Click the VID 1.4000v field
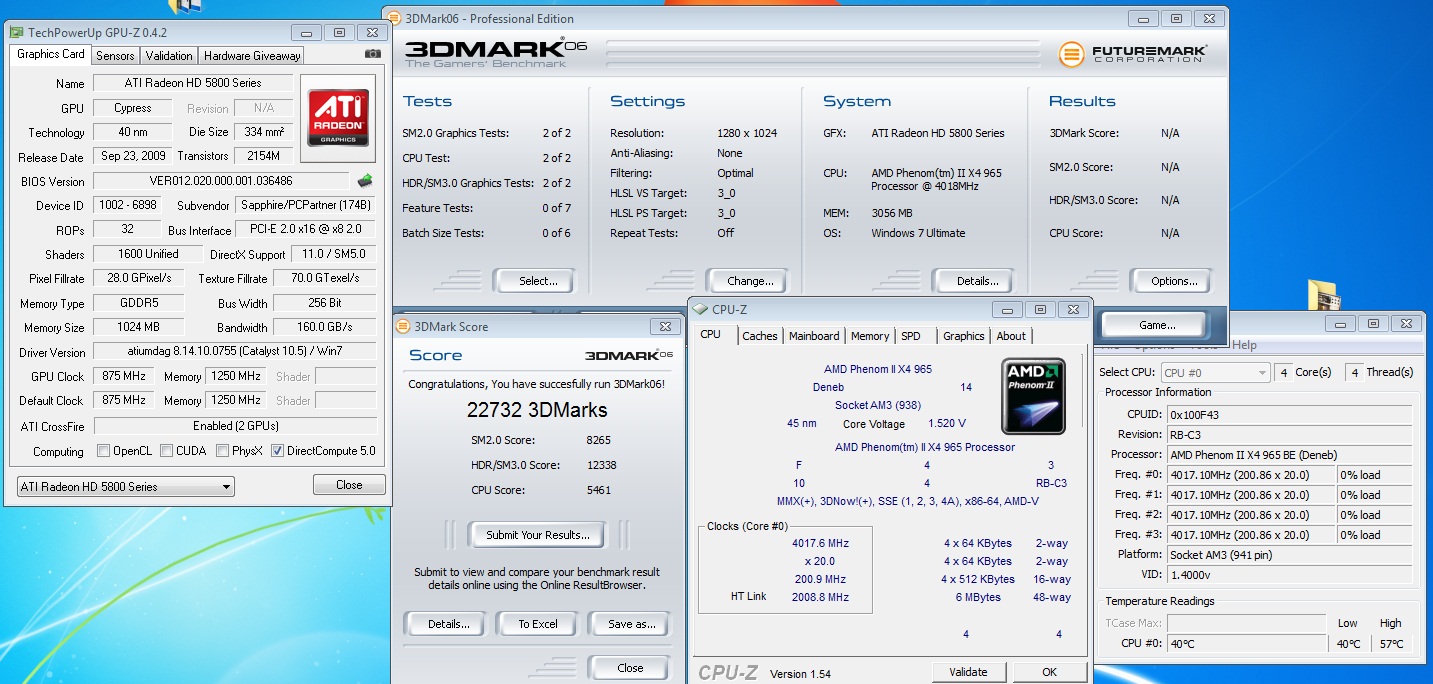This screenshot has height=684, width=1433. click(1290, 575)
